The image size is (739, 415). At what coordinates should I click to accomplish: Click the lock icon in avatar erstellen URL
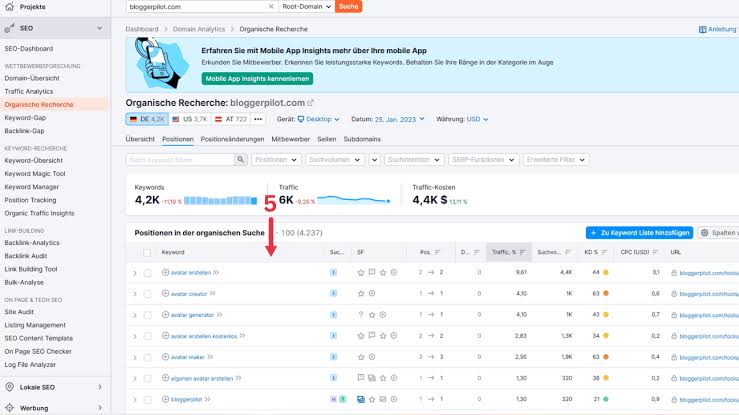674,273
